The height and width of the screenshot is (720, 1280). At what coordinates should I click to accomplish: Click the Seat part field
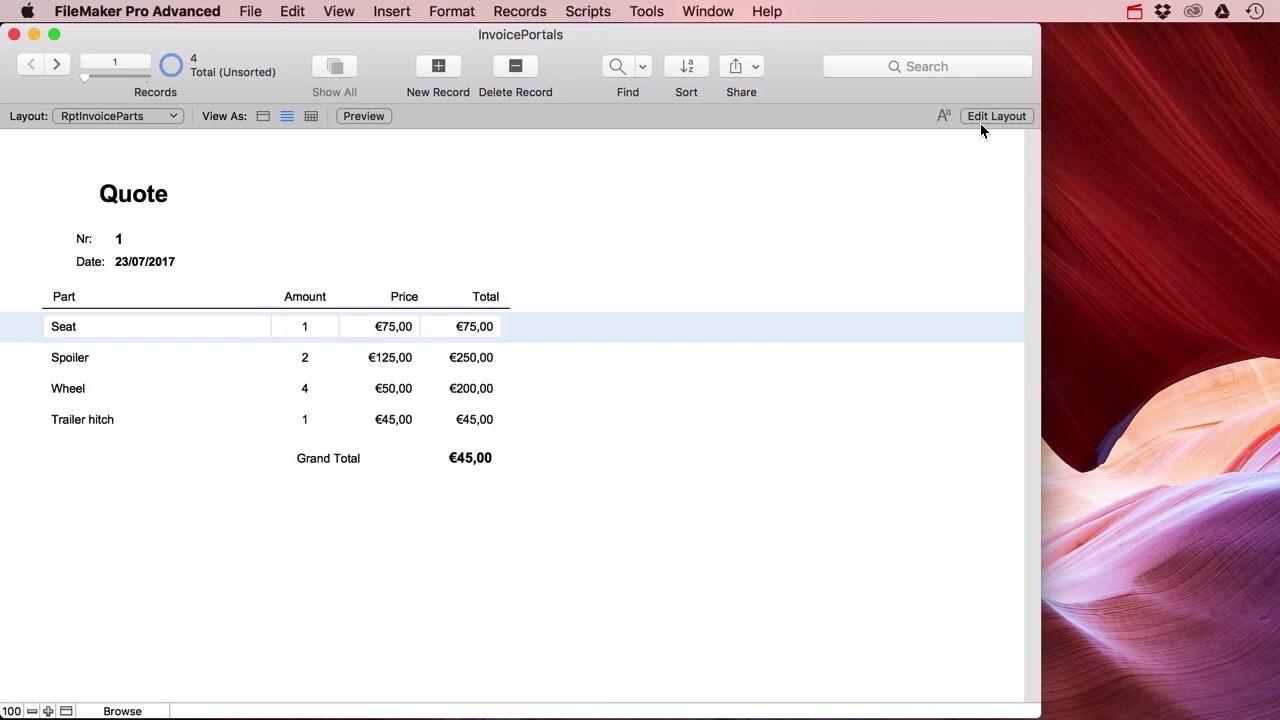[157, 326]
